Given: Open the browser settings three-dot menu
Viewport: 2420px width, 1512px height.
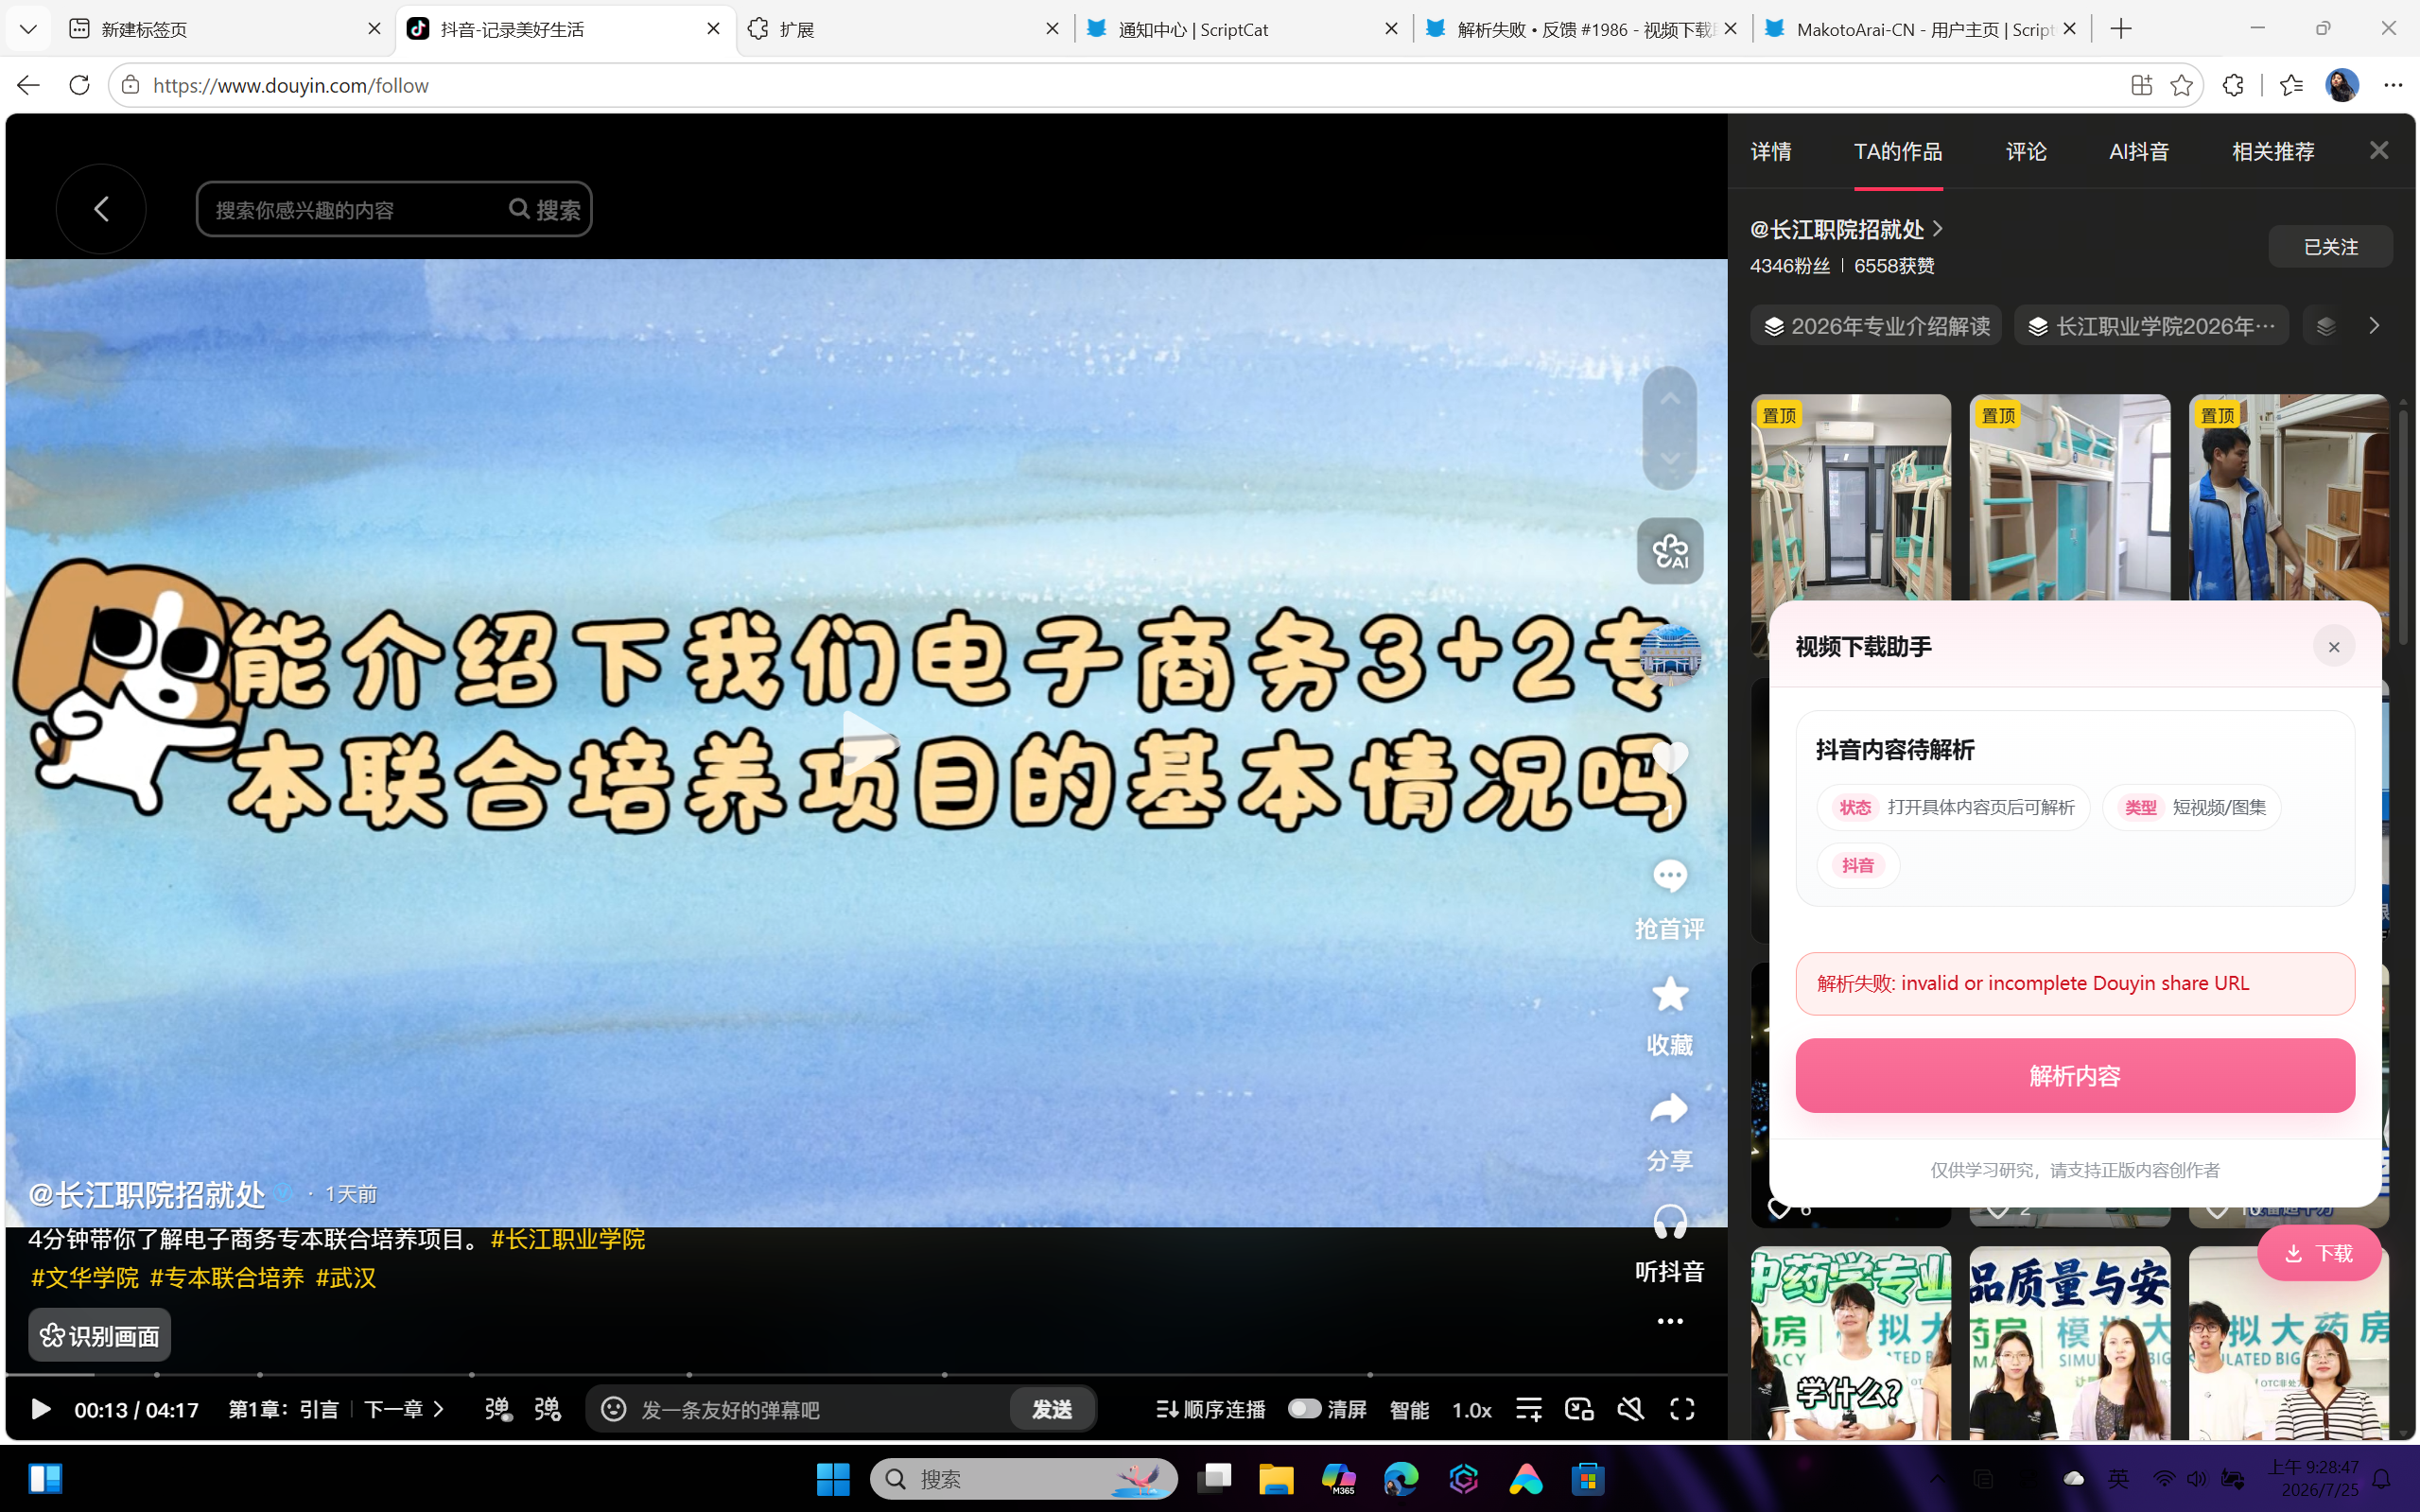Looking at the screenshot, I should pyautogui.click(x=2392, y=85).
